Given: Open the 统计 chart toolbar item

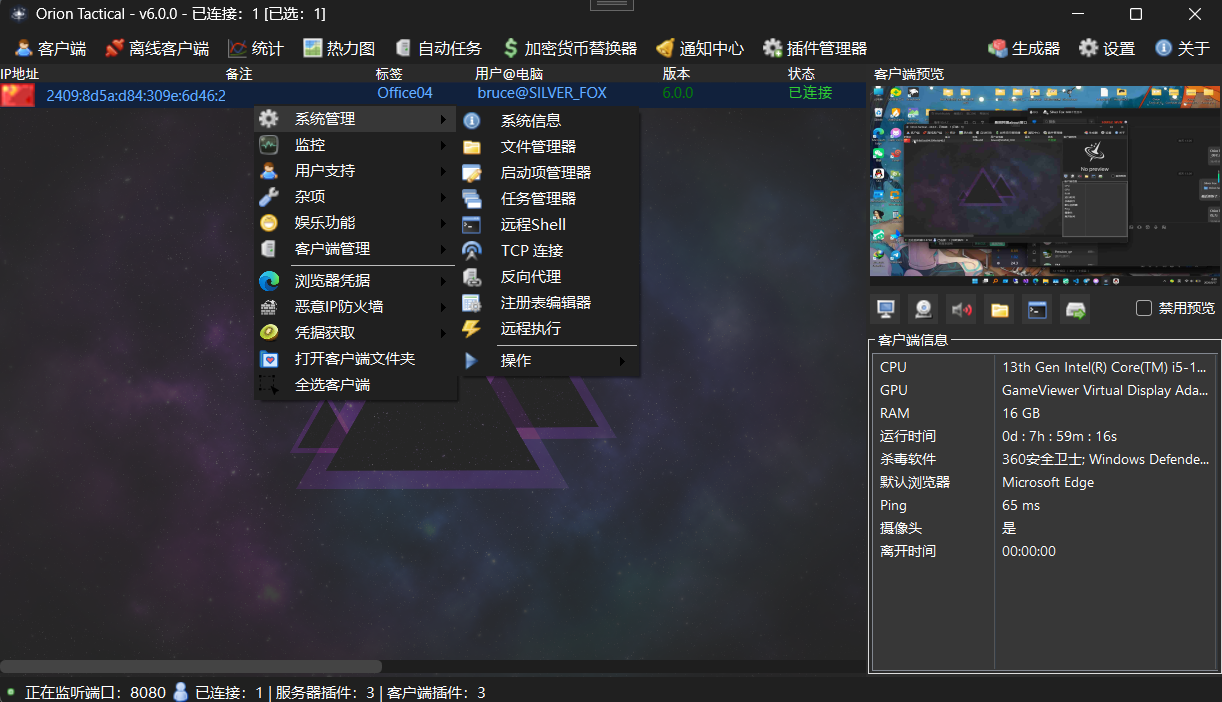Looking at the screenshot, I should click(255, 48).
